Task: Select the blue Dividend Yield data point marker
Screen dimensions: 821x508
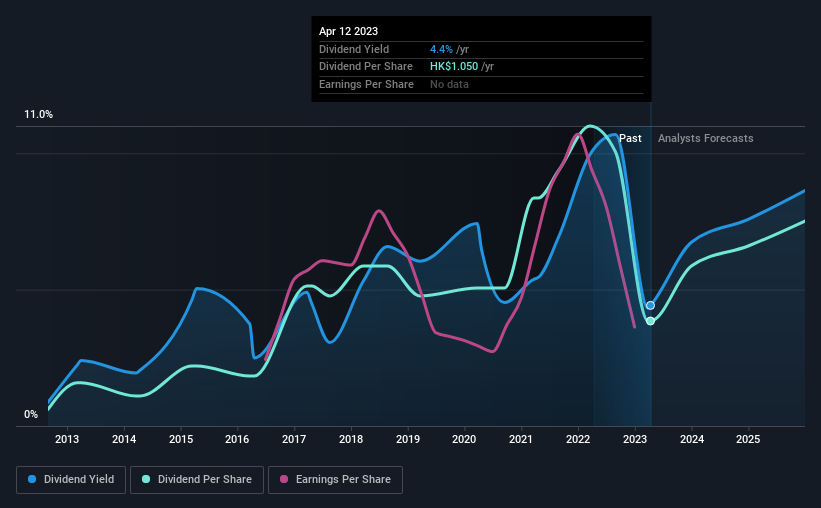Action: 650,305
